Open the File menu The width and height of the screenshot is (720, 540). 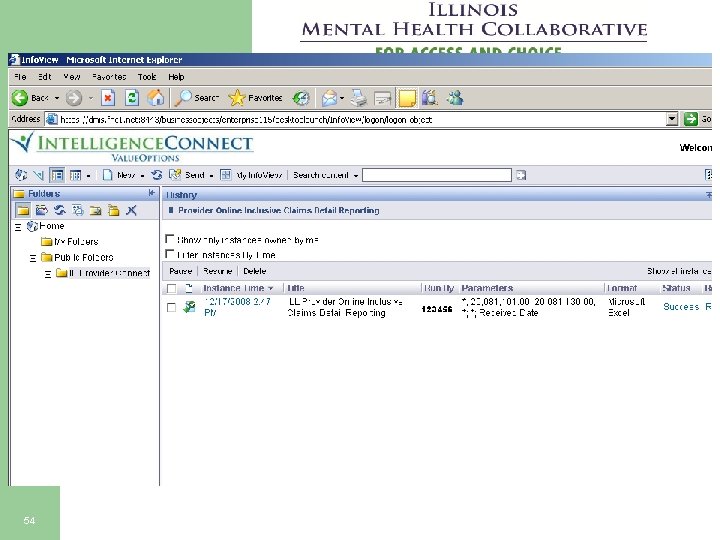click(x=20, y=77)
